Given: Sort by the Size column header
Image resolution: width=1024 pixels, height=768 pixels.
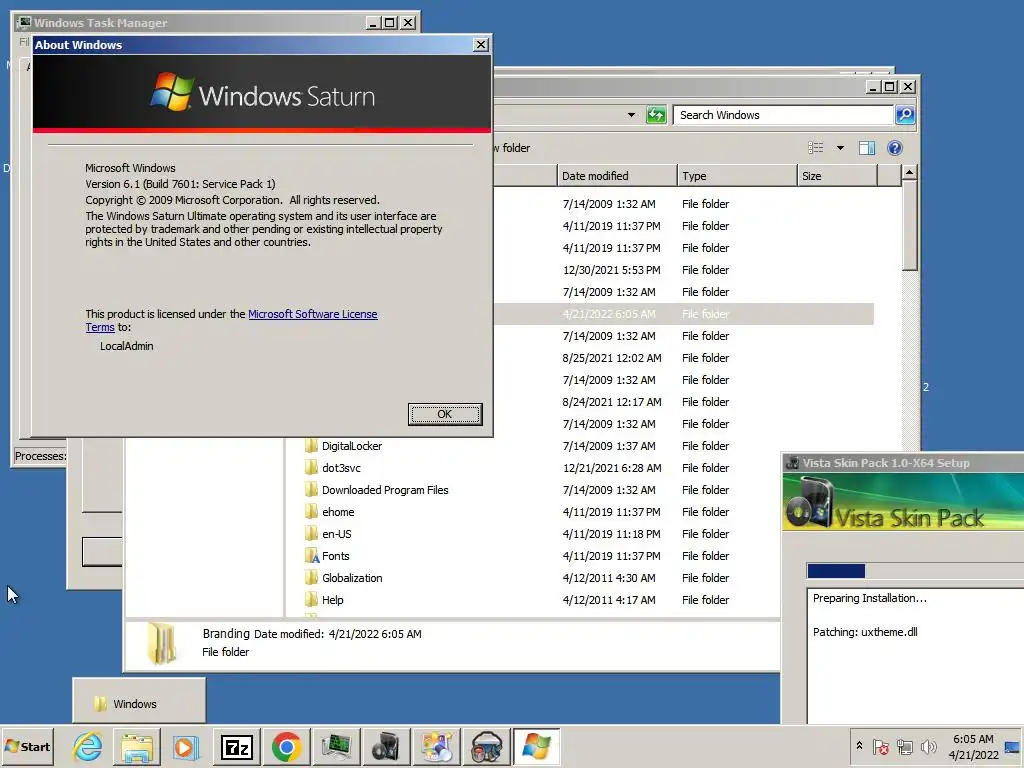Looking at the screenshot, I should pyautogui.click(x=837, y=176).
